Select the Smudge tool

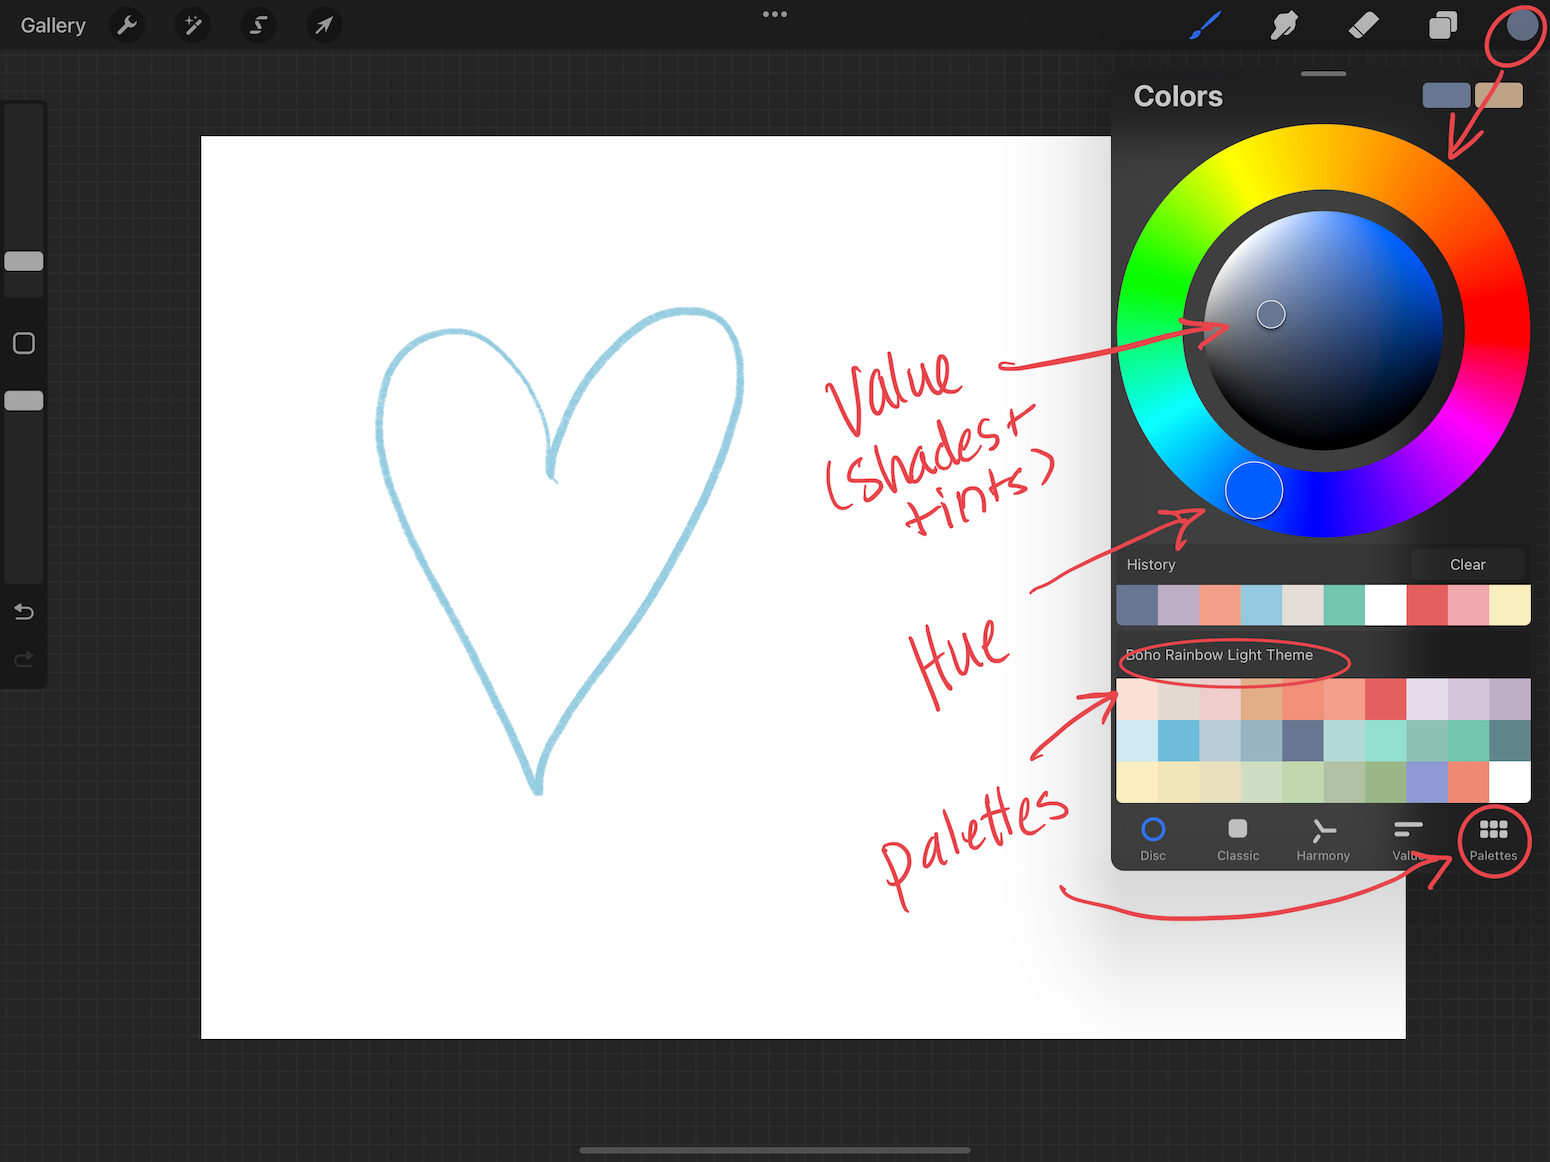(x=1283, y=25)
